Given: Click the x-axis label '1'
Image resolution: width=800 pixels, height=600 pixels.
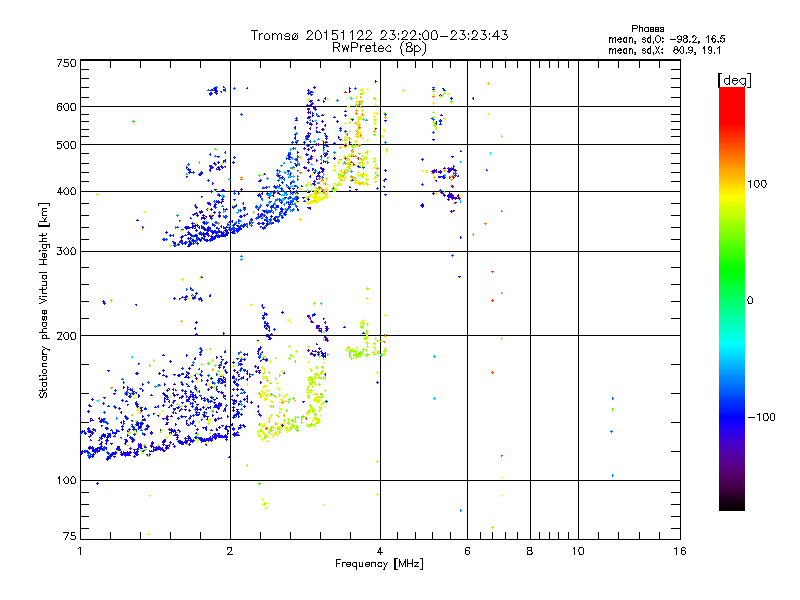Looking at the screenshot, I should [x=80, y=551].
